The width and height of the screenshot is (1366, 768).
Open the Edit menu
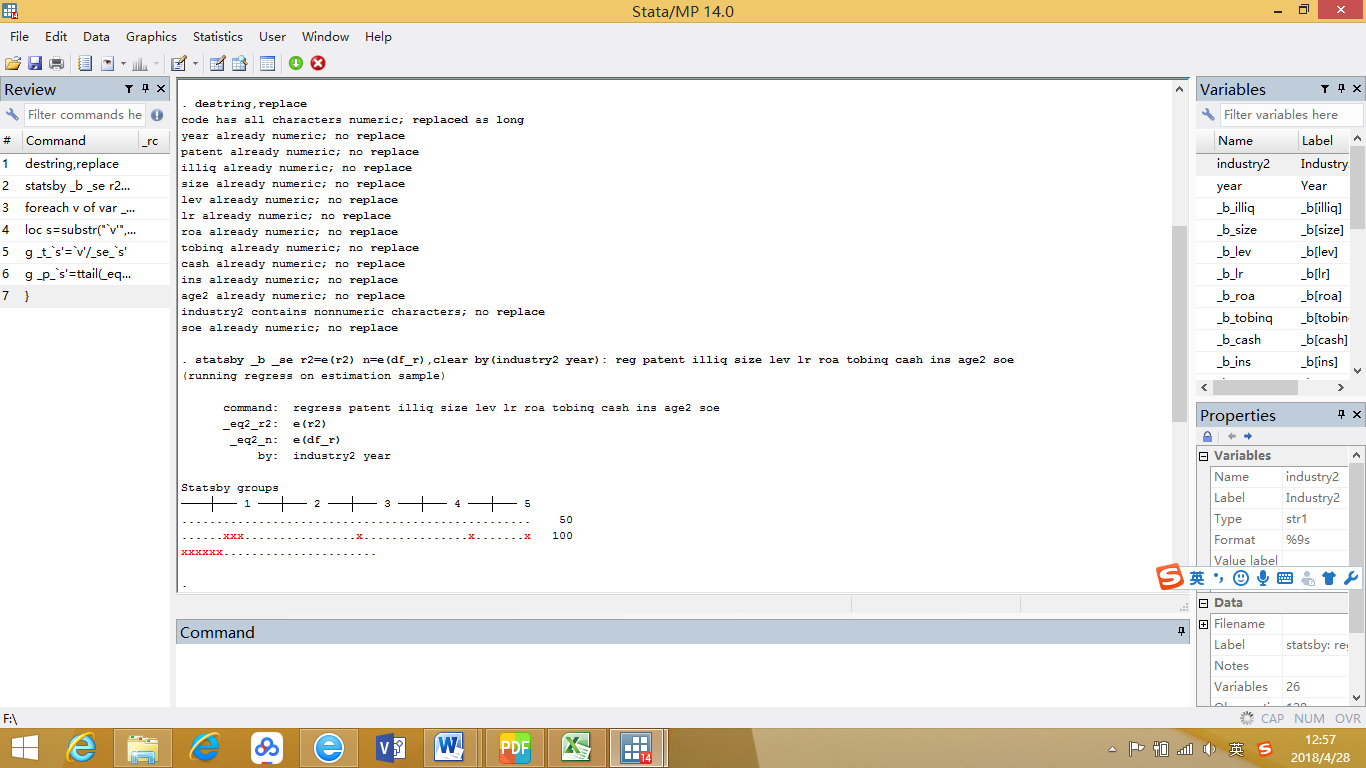pyautogui.click(x=56, y=37)
